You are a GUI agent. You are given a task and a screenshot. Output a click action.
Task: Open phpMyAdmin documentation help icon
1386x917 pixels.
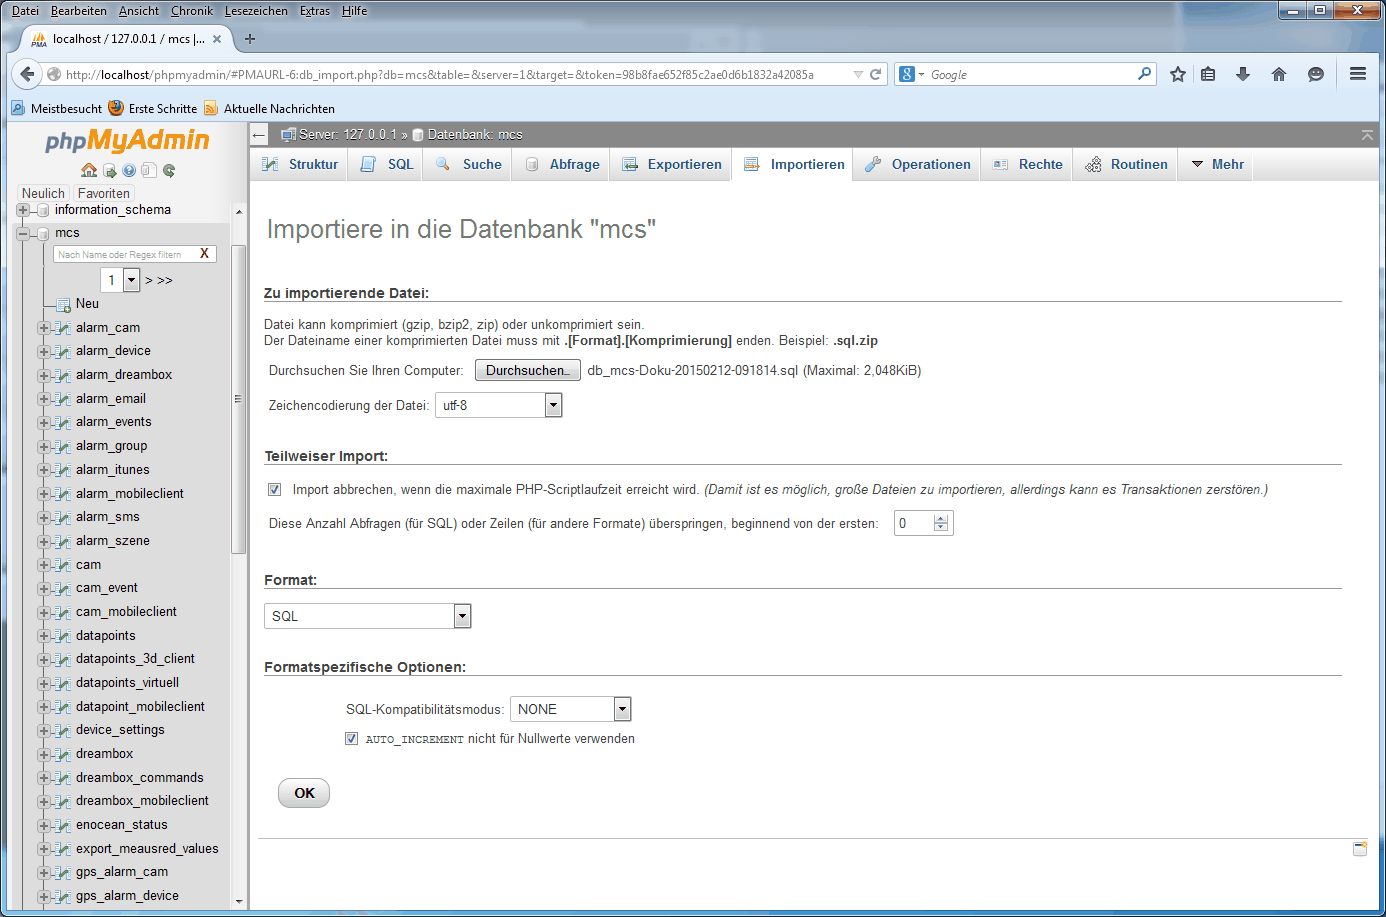129,171
